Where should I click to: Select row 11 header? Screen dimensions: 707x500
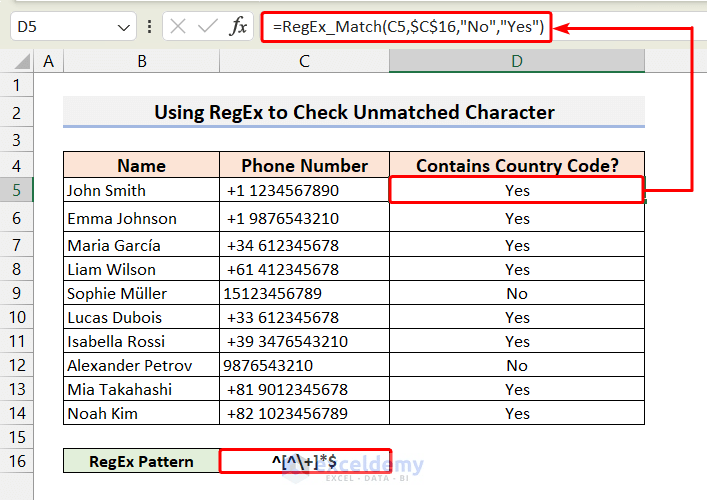click(17, 341)
